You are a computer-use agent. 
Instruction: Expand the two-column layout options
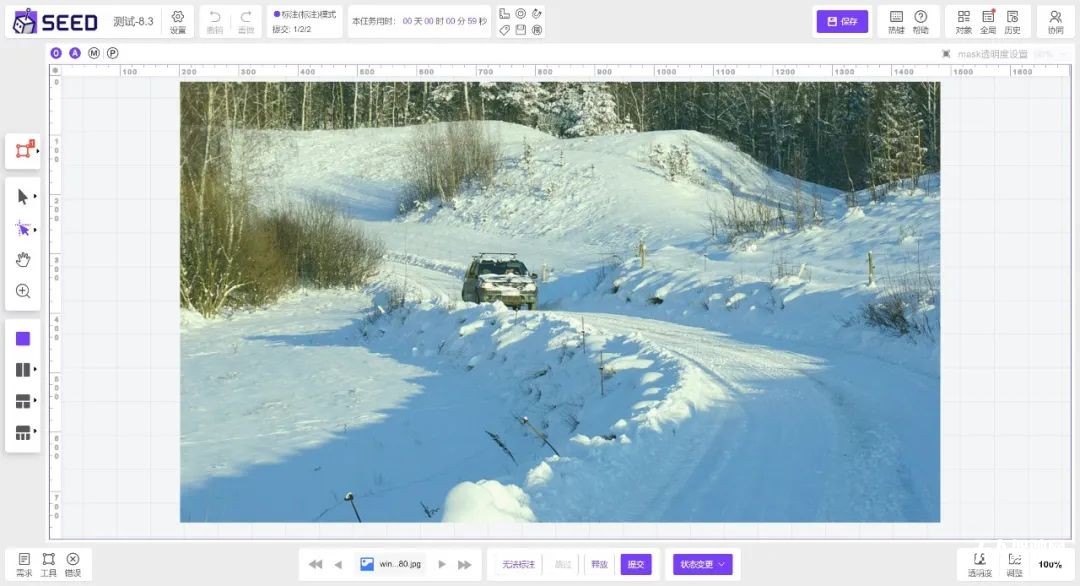[x=35, y=370]
